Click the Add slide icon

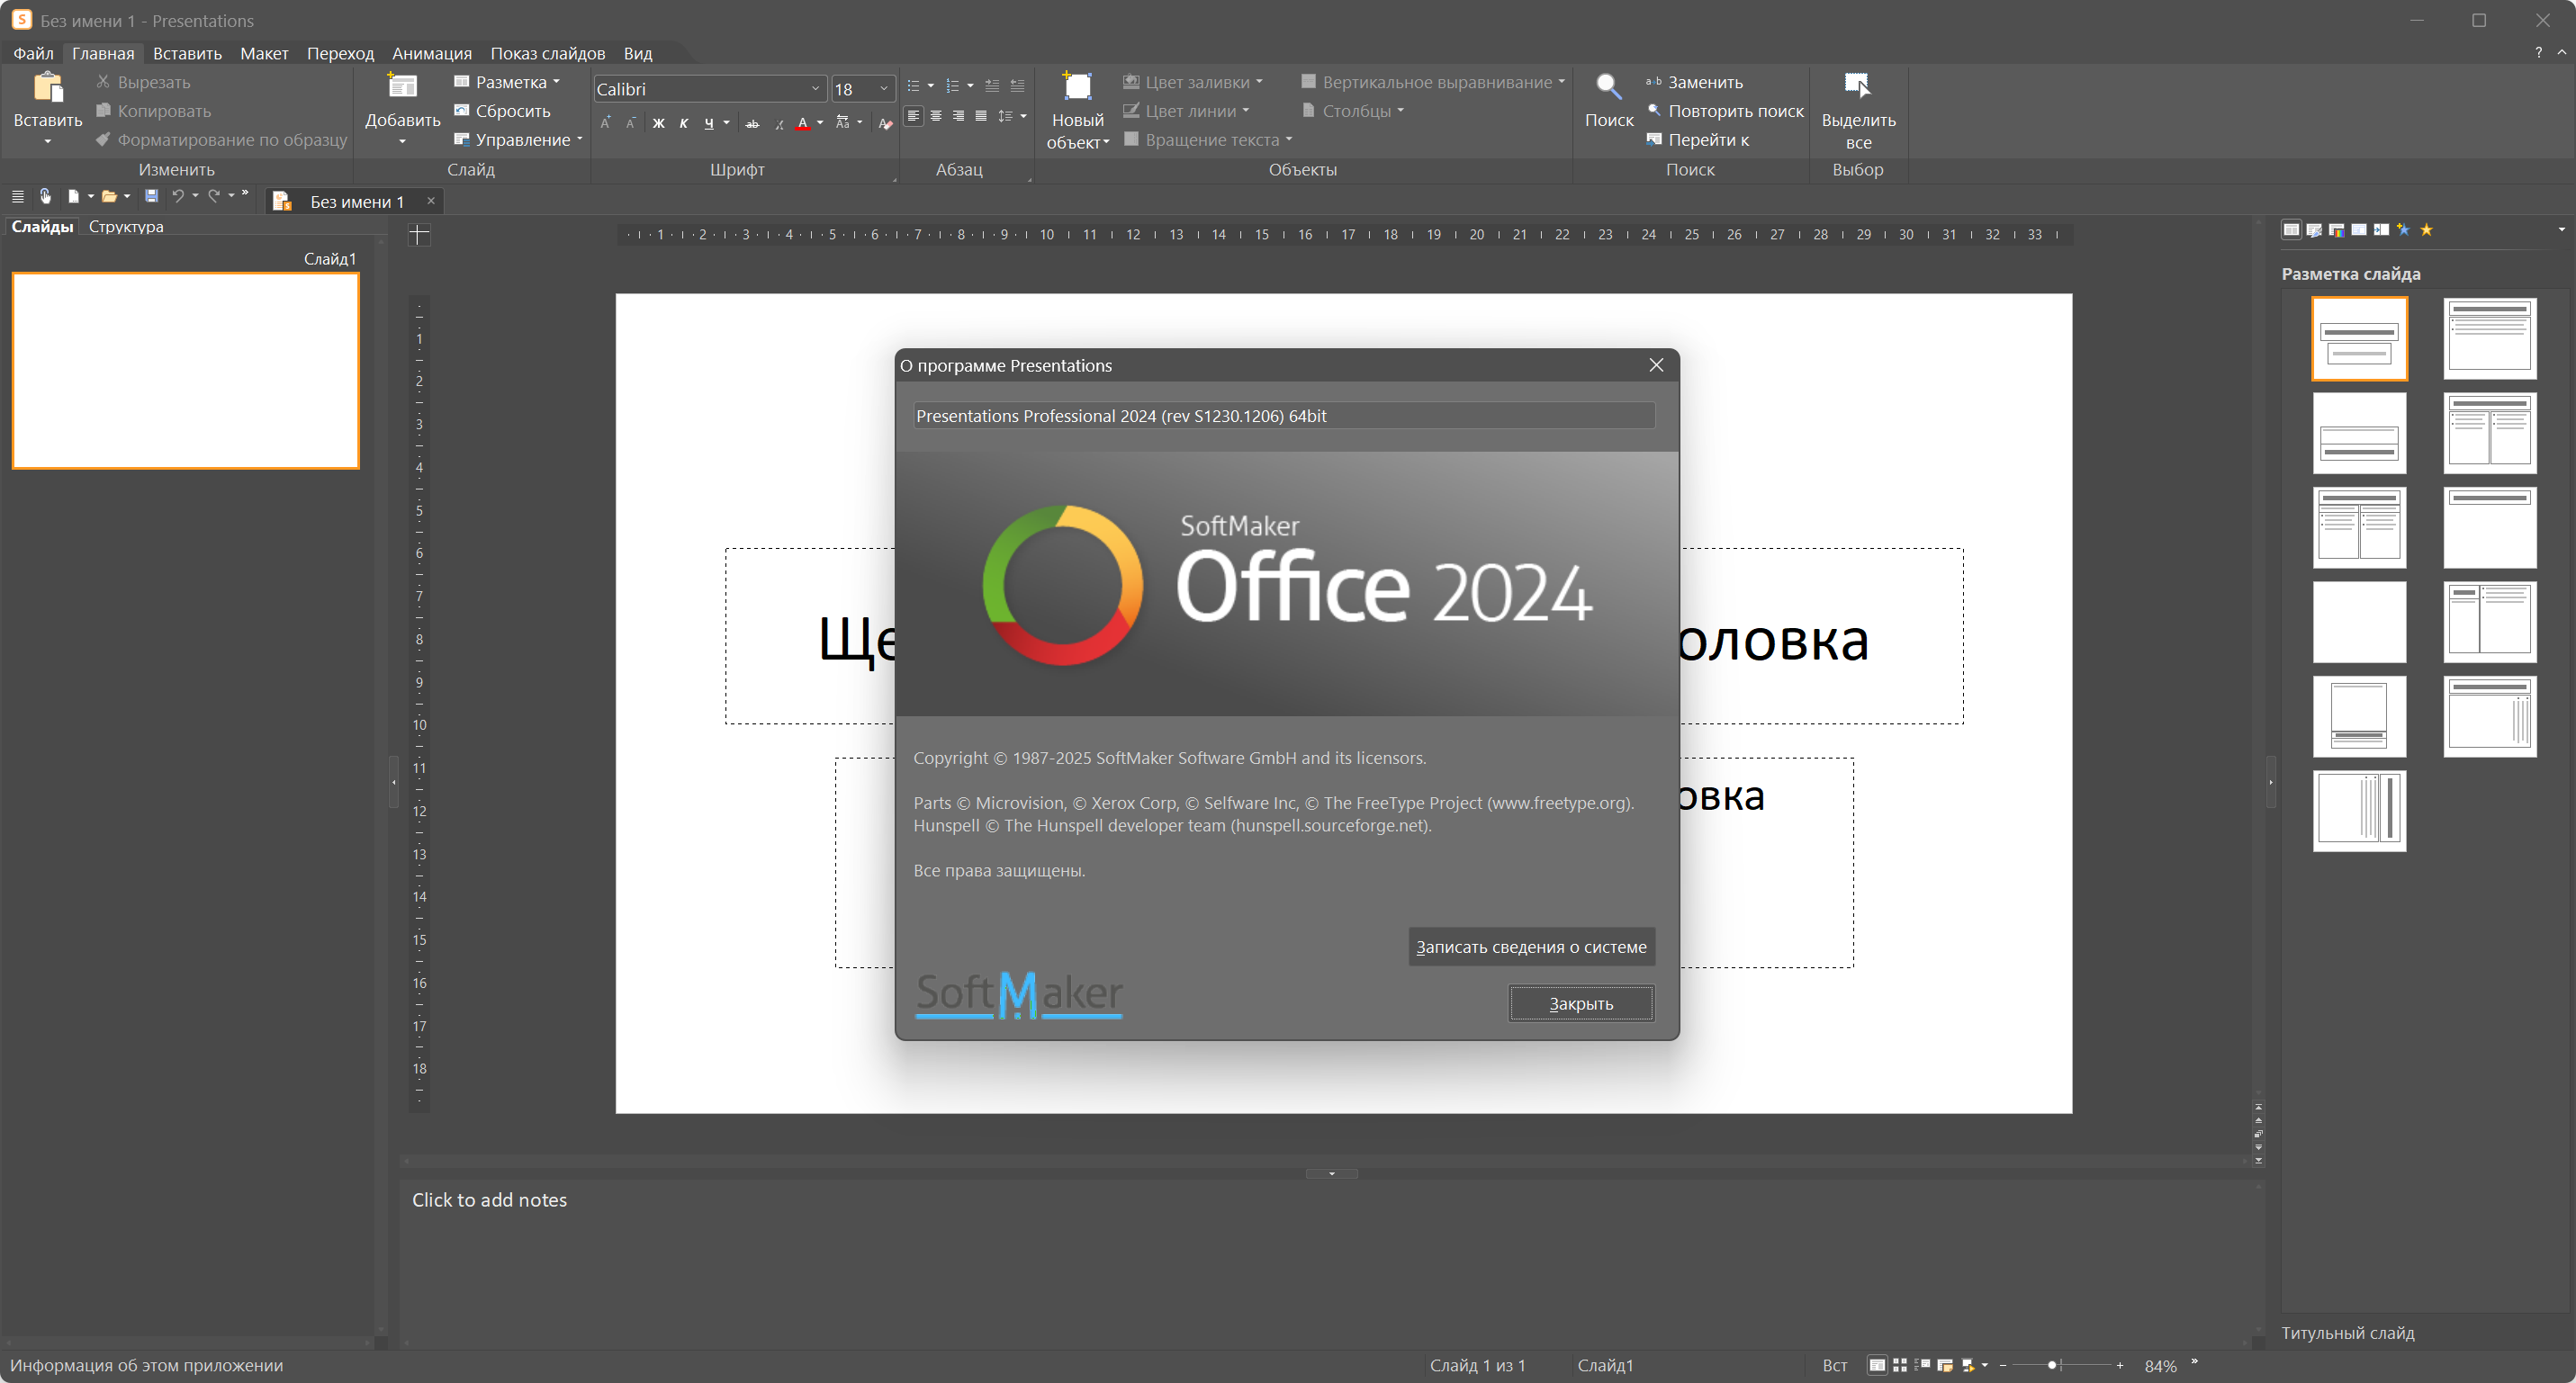(x=402, y=88)
